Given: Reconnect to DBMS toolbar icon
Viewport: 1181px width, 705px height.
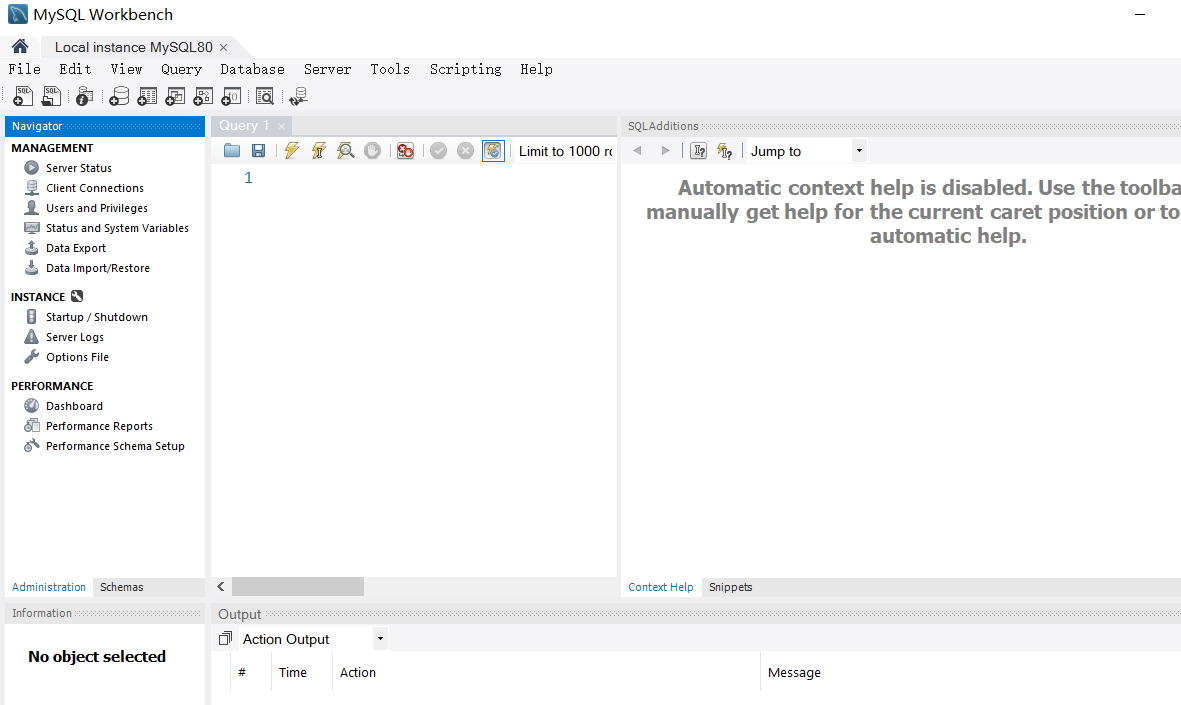Looking at the screenshot, I should click(x=298, y=96).
